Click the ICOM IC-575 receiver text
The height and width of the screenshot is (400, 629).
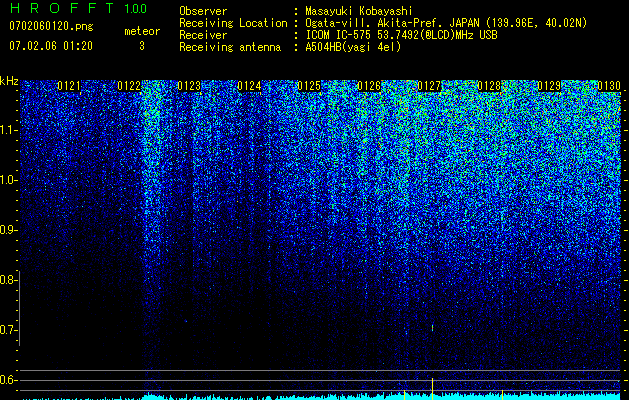click(x=401, y=35)
